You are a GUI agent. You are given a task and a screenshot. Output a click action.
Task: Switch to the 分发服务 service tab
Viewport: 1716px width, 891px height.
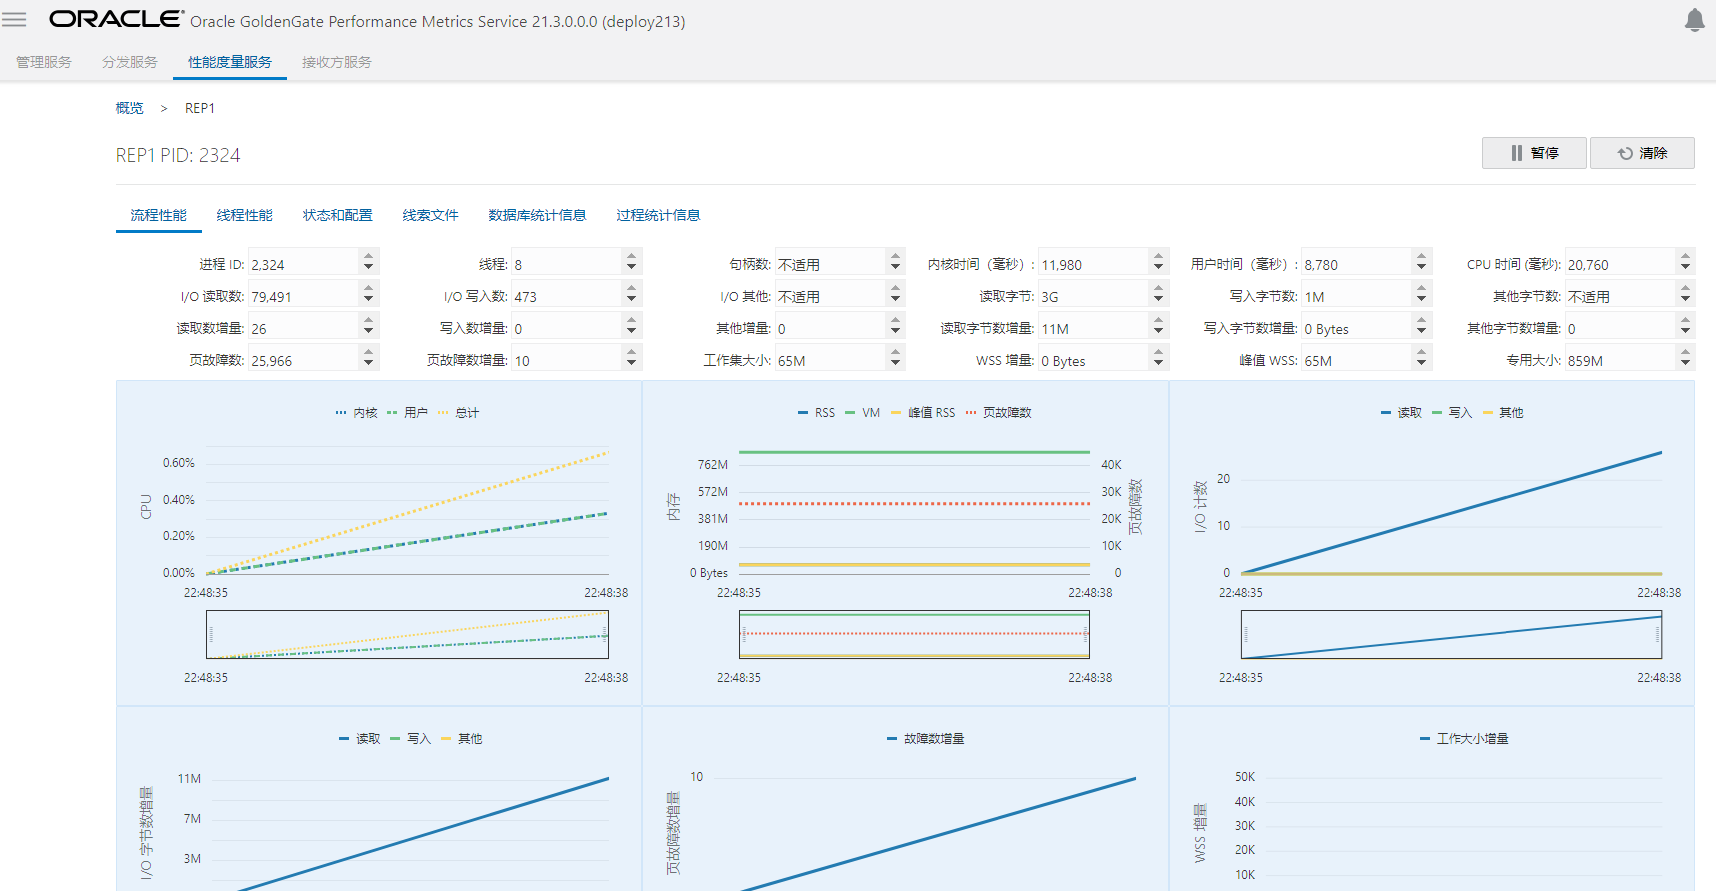tap(130, 62)
